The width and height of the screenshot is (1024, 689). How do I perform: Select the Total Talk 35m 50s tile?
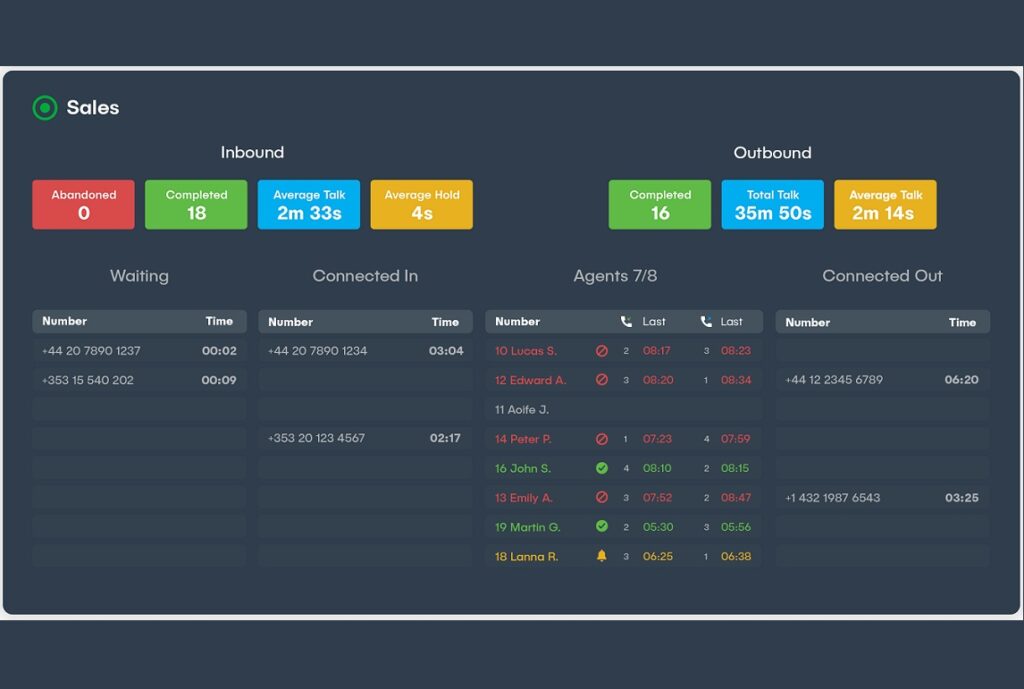coord(772,204)
